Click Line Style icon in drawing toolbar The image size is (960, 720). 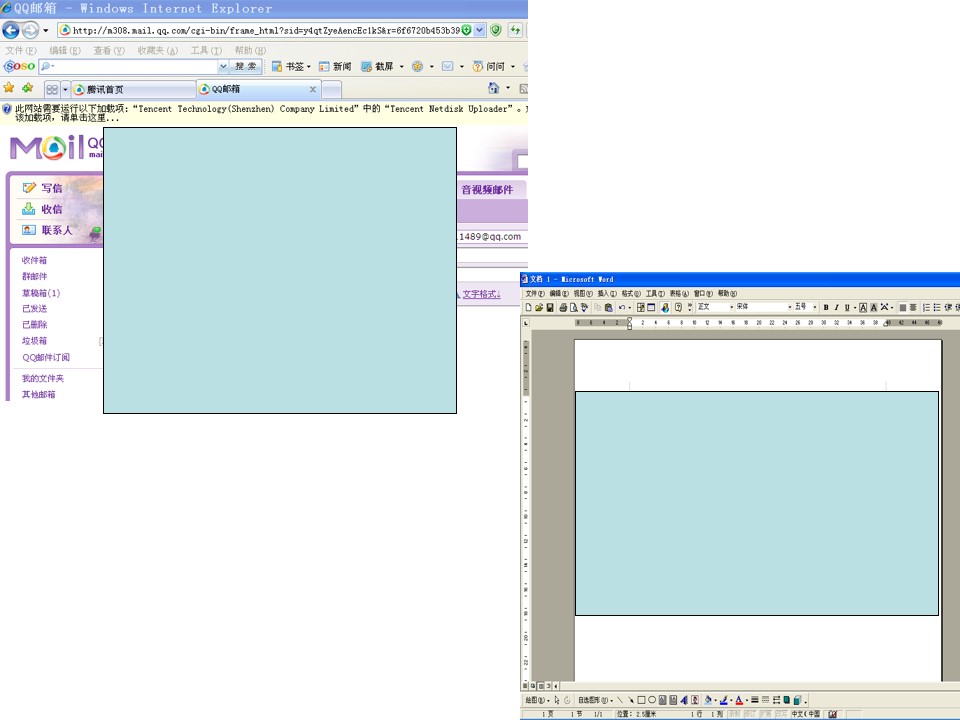(x=755, y=700)
